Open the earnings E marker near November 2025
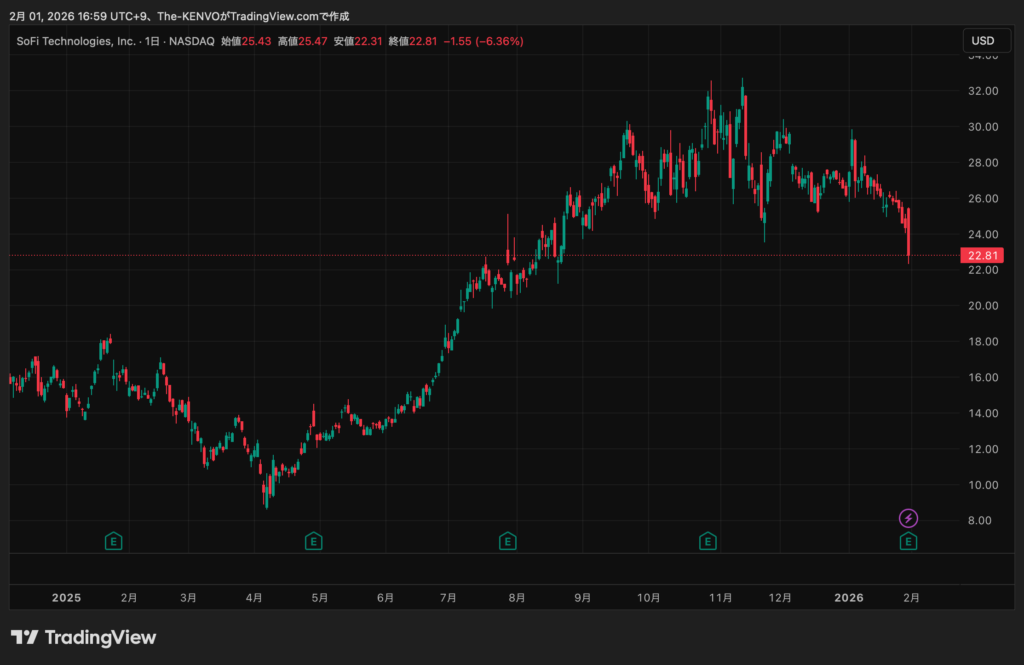The height and width of the screenshot is (665, 1024). click(708, 542)
